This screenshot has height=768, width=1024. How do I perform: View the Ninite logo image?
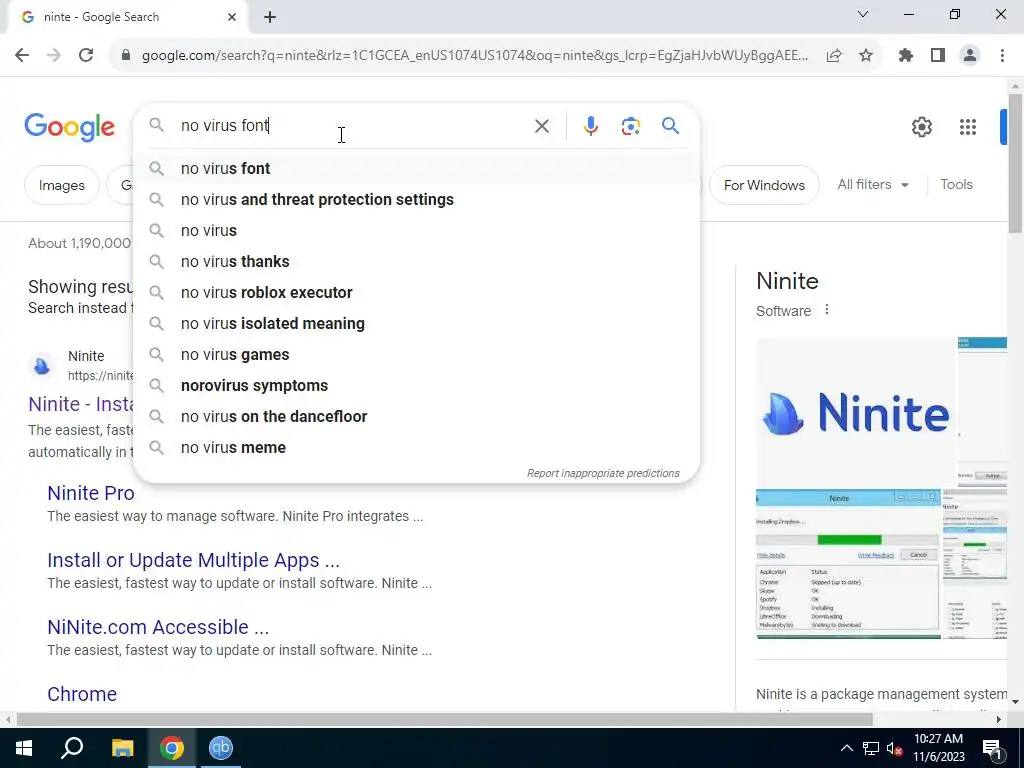click(x=856, y=413)
